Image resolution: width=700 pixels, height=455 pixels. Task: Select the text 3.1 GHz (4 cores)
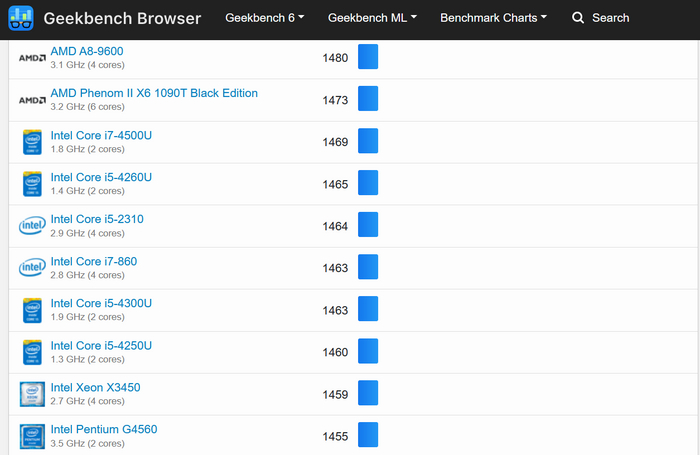pos(88,65)
